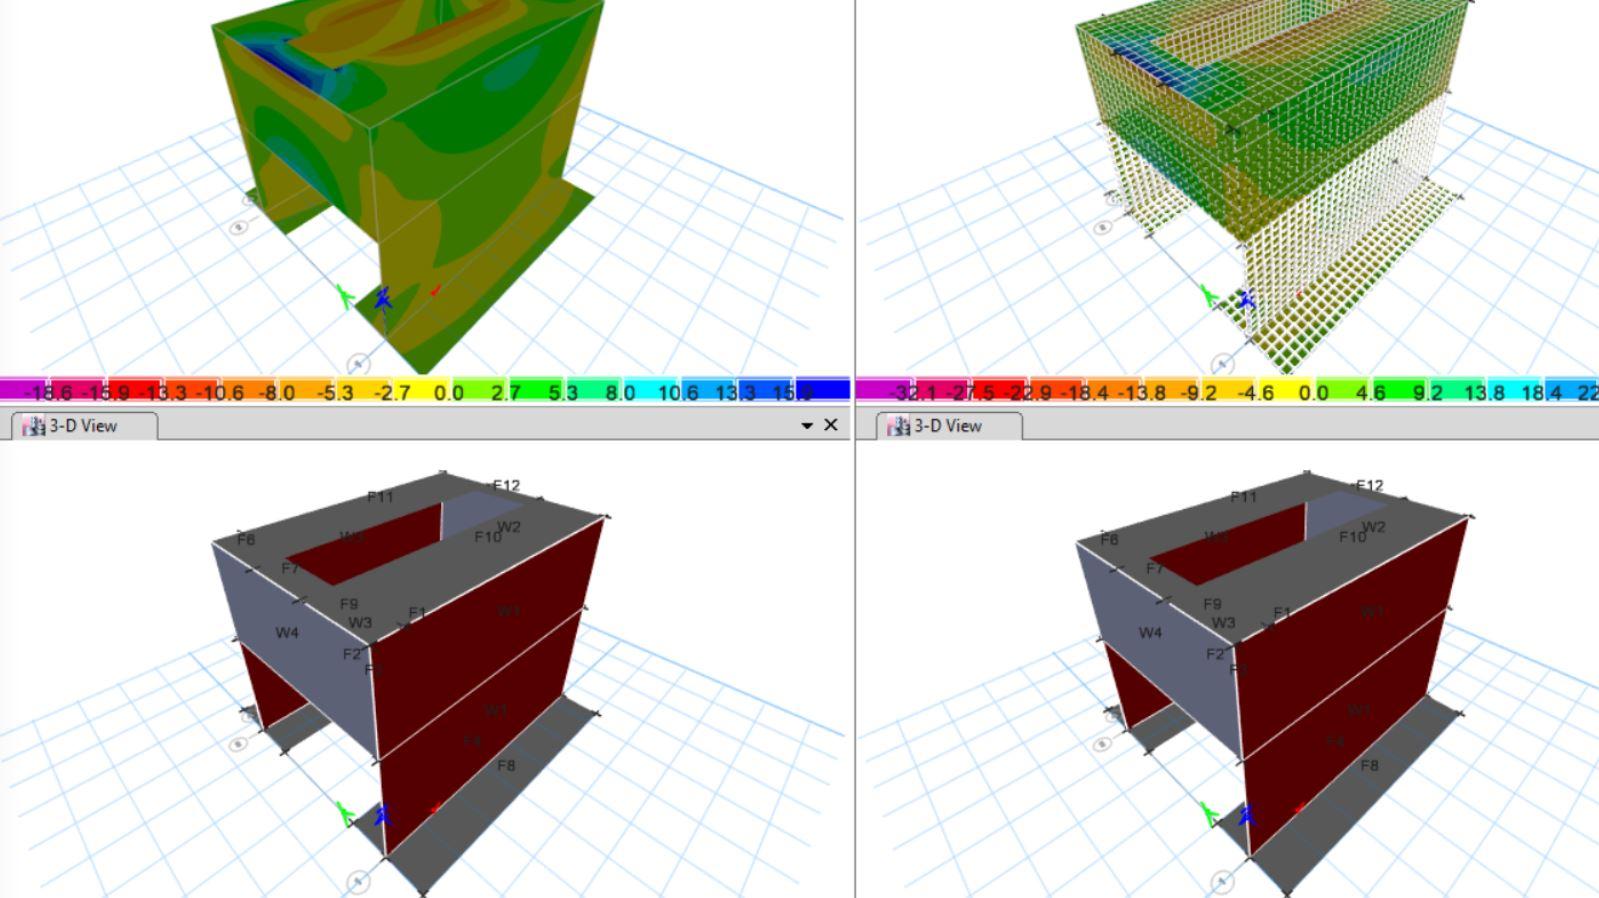This screenshot has width=1599, height=898.
Task: Click the -18.4 value on right legend
Action: tap(1083, 392)
